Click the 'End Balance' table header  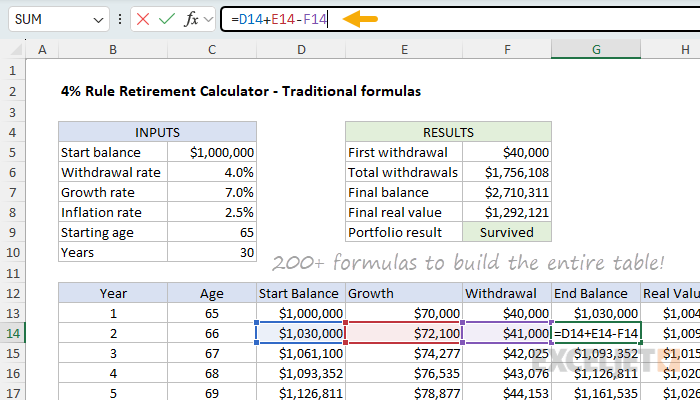pos(596,293)
